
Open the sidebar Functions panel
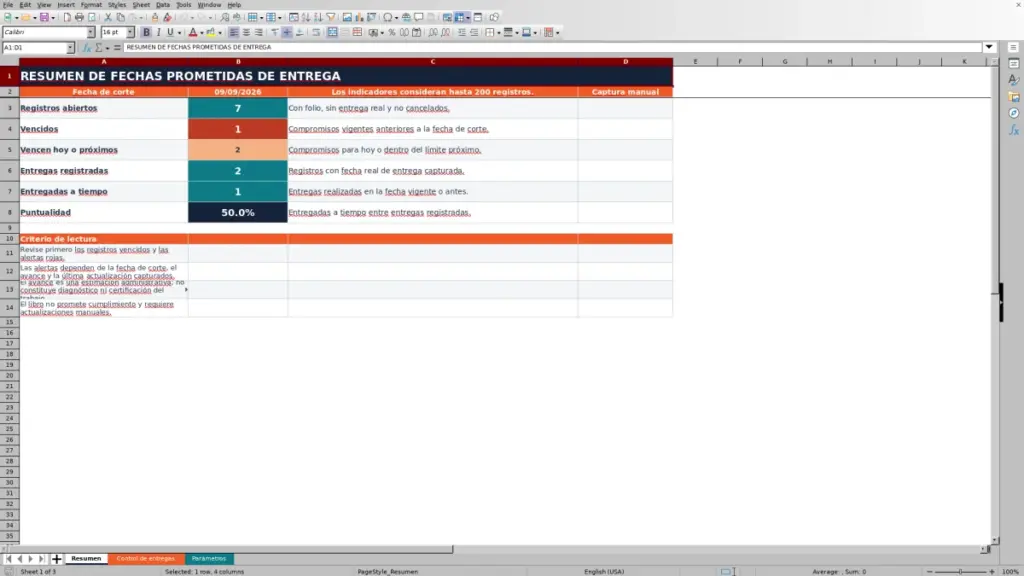(x=1014, y=131)
